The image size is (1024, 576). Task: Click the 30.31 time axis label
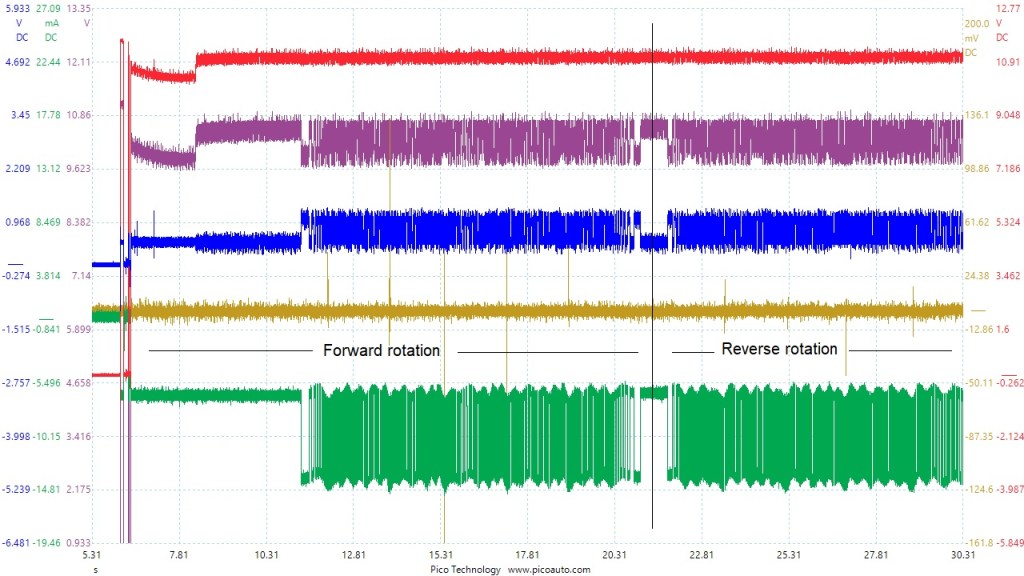pos(963,555)
